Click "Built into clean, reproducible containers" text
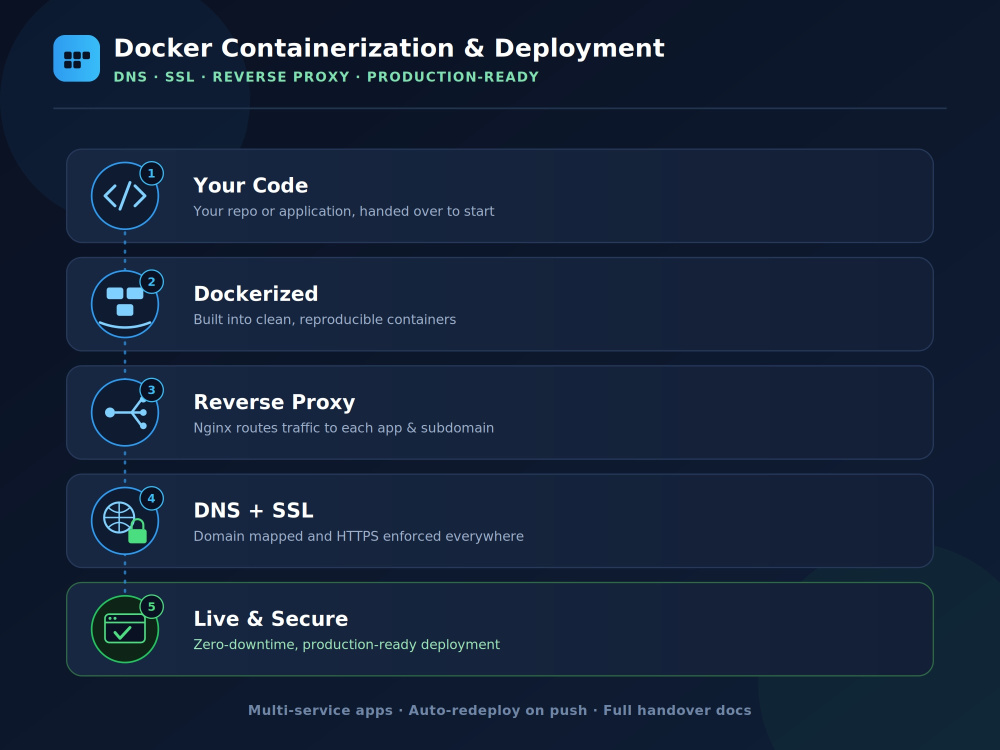This screenshot has height=750, width=1000. pyautogui.click(x=325, y=320)
